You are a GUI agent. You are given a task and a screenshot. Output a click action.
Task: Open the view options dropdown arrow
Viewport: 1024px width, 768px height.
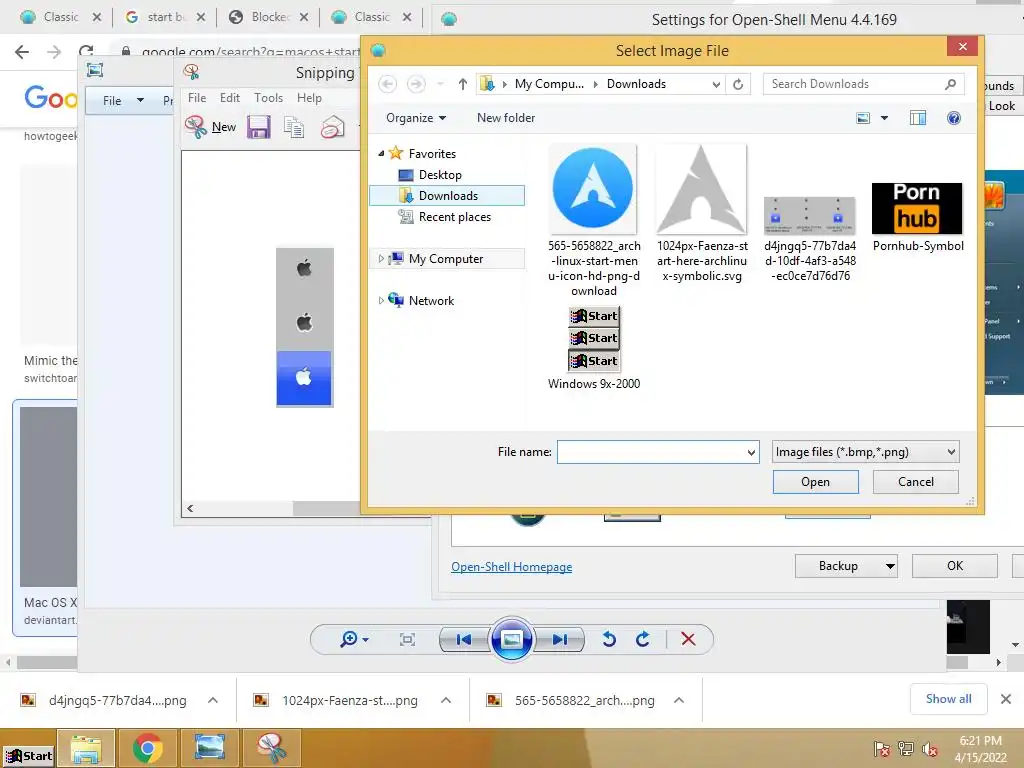[884, 118]
